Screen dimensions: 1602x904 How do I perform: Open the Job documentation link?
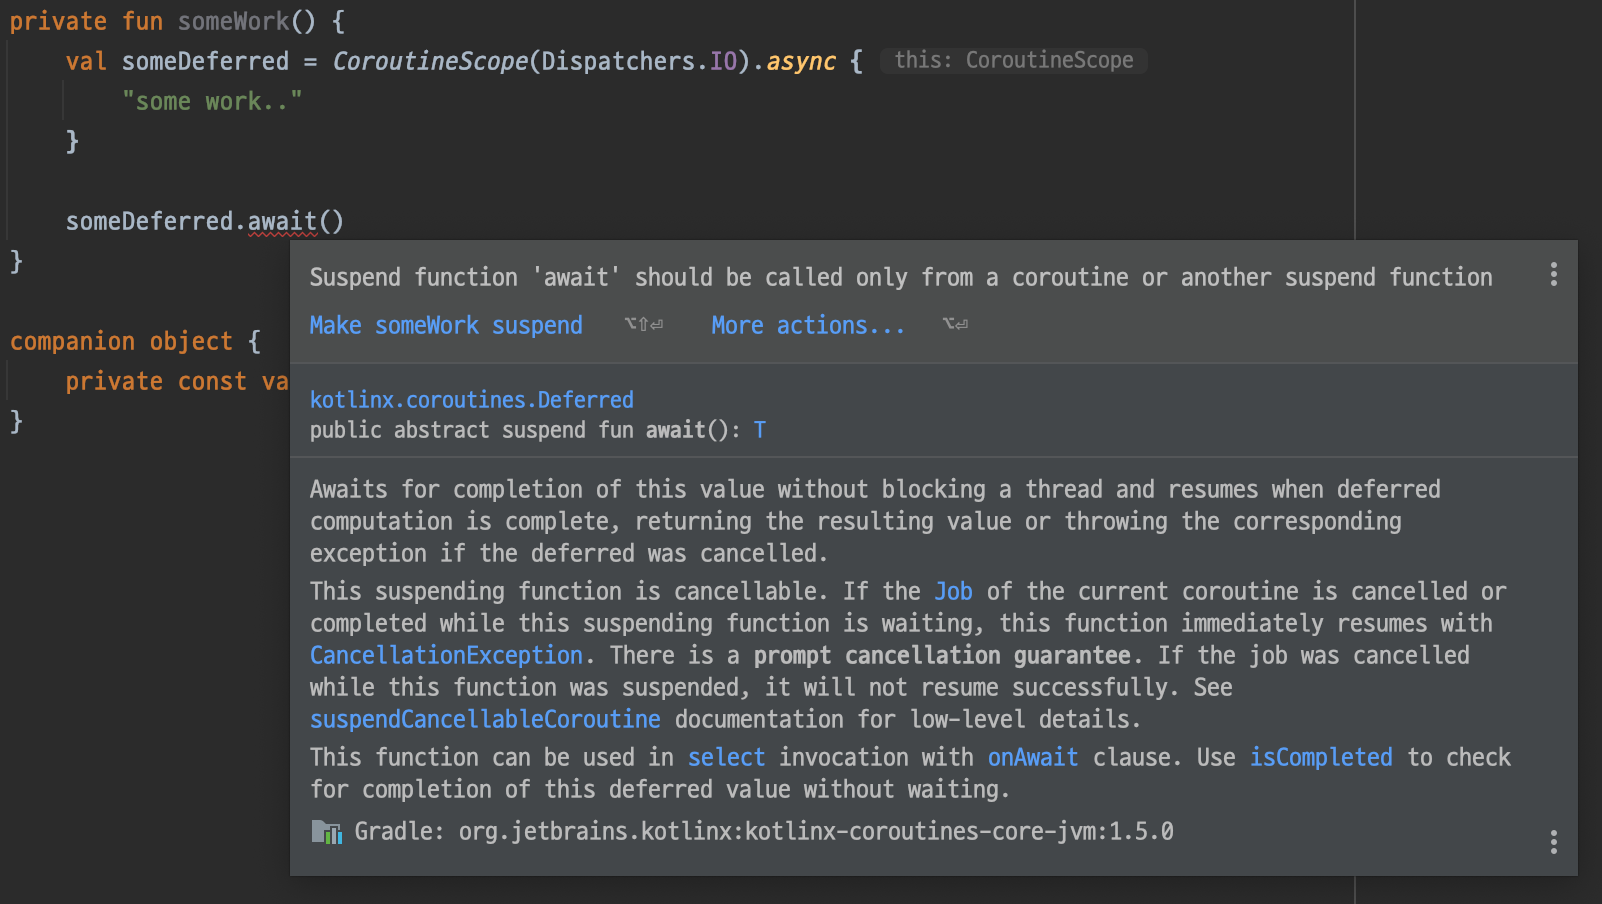click(953, 591)
